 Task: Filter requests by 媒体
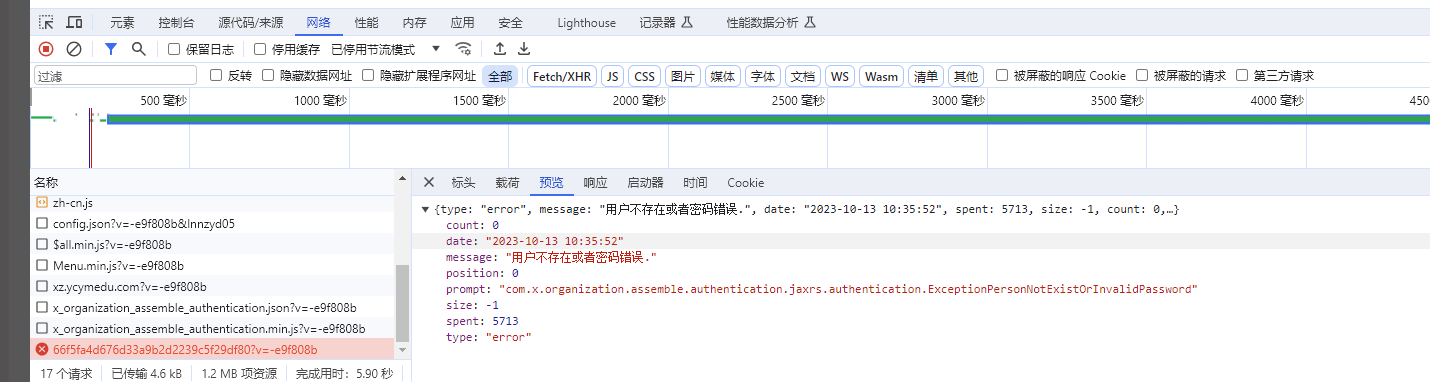click(722, 76)
